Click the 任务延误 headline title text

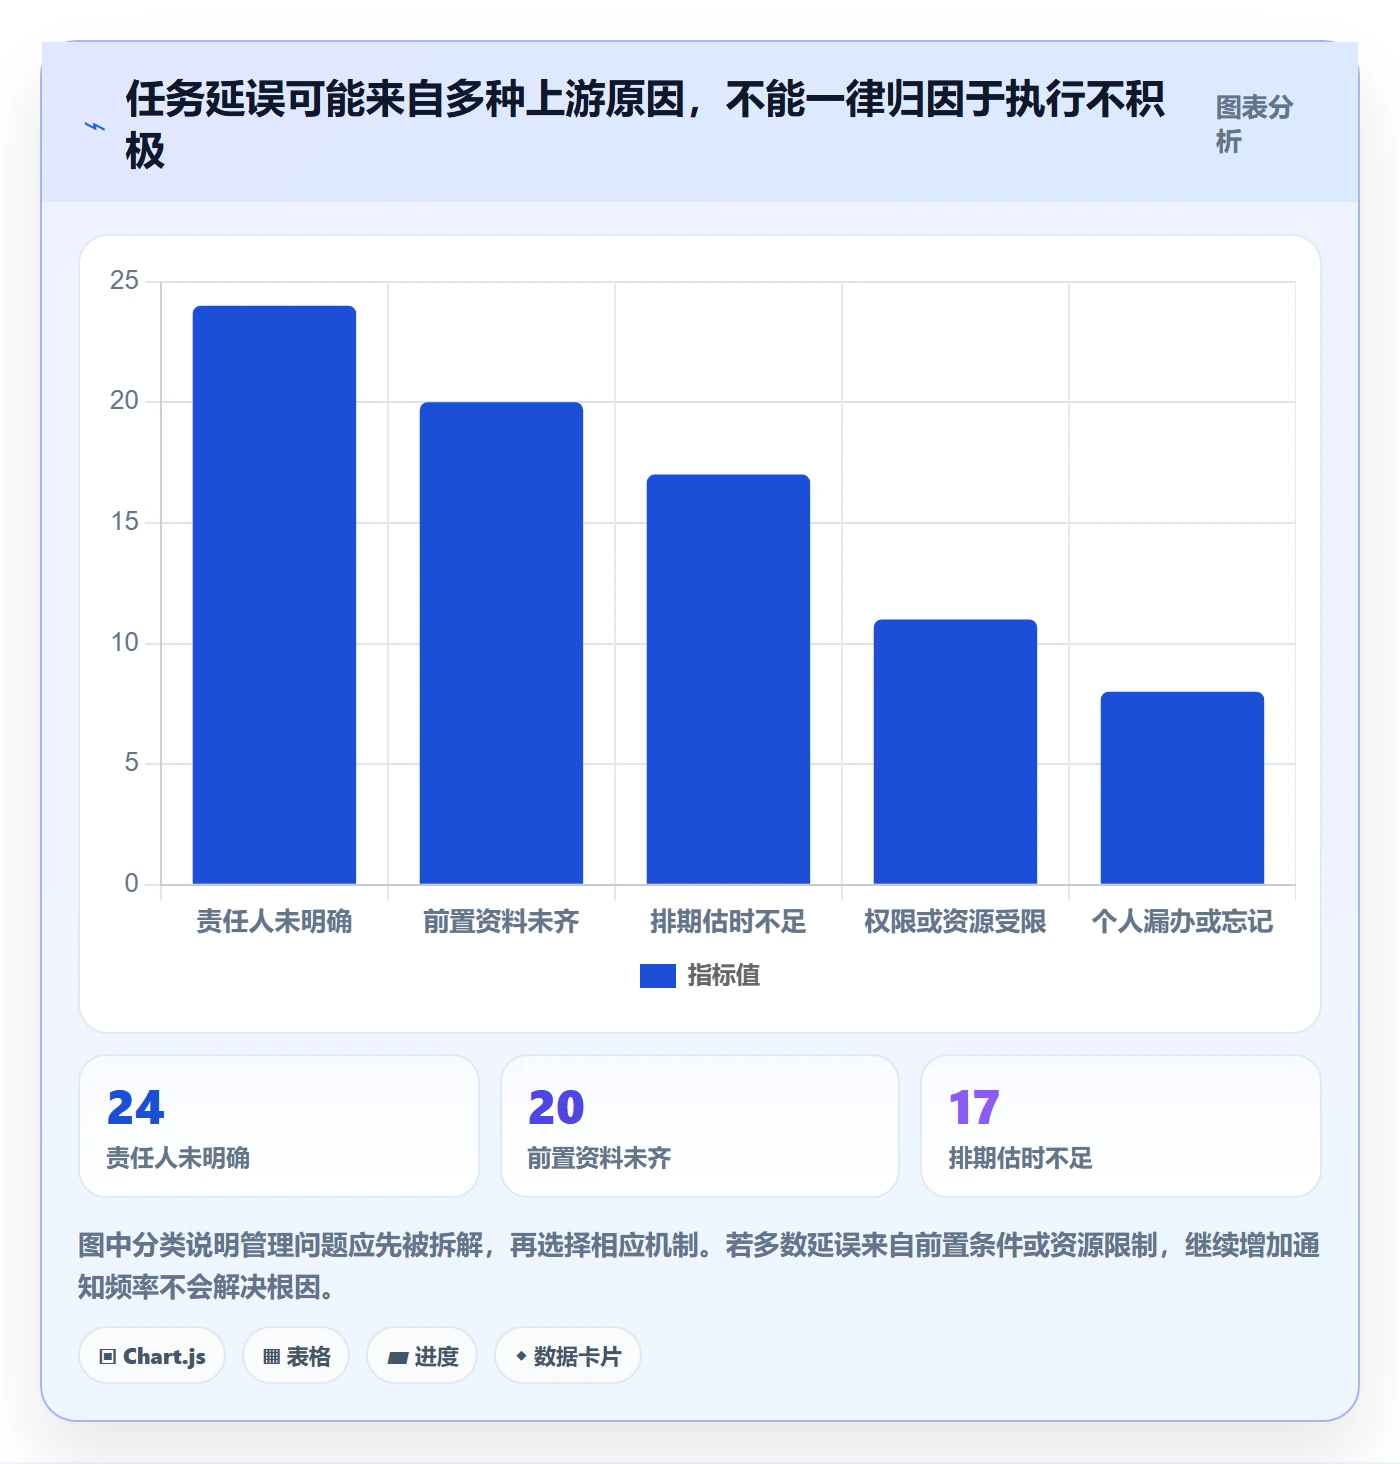point(645,126)
